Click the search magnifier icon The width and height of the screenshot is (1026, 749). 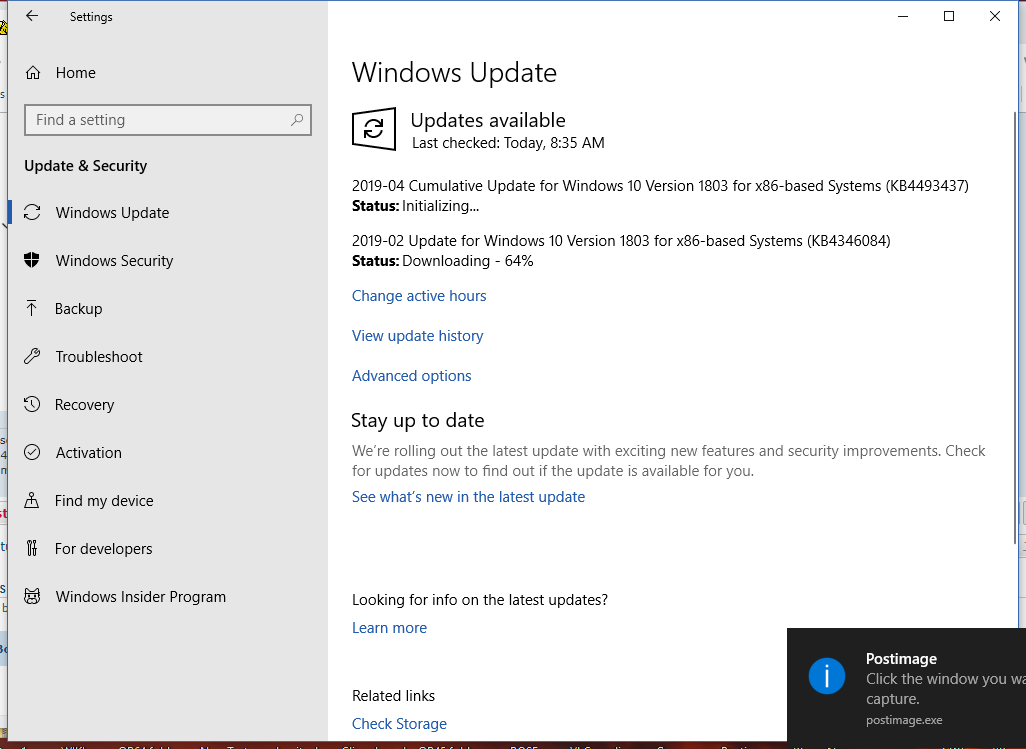click(297, 120)
